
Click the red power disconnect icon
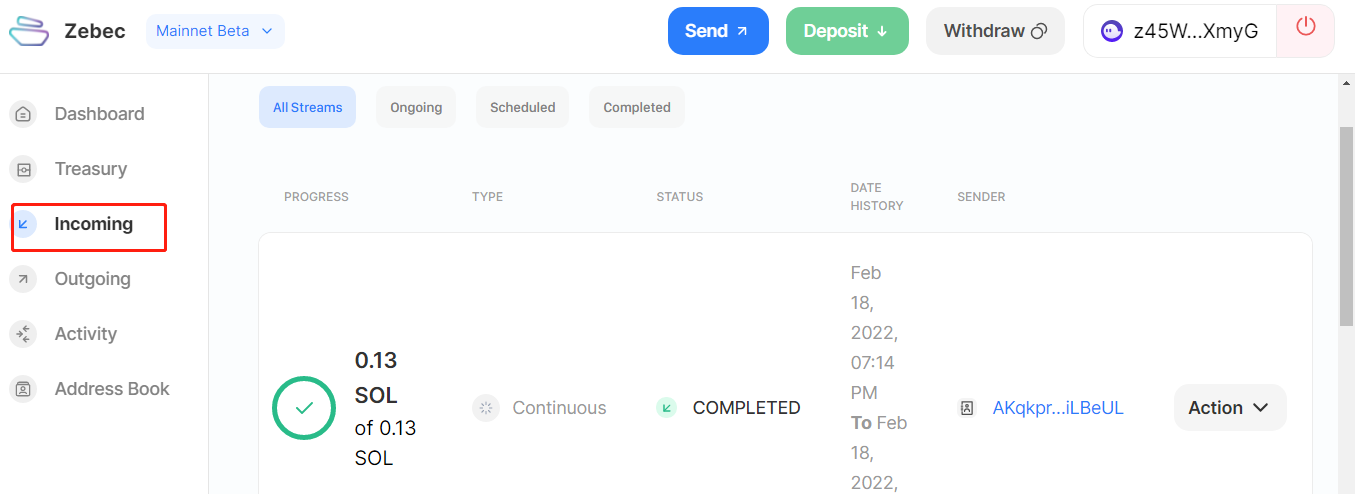1306,28
